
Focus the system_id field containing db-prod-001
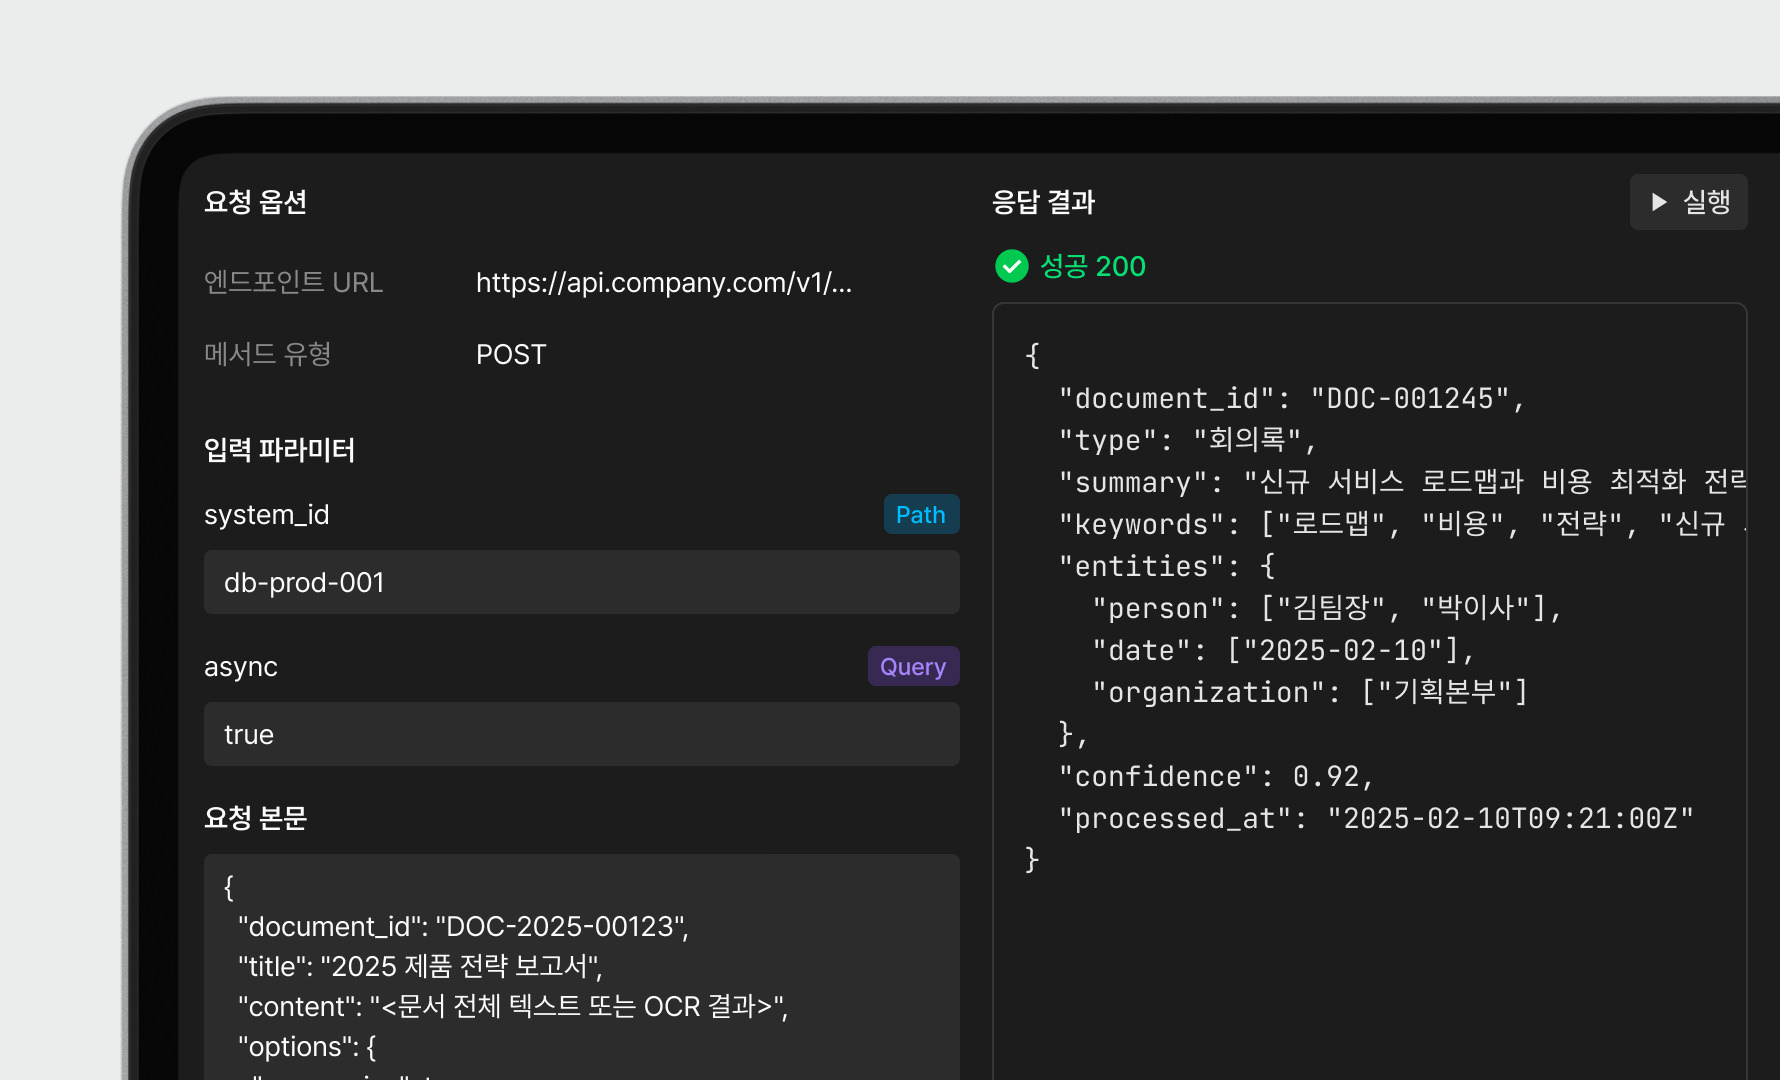tap(581, 582)
